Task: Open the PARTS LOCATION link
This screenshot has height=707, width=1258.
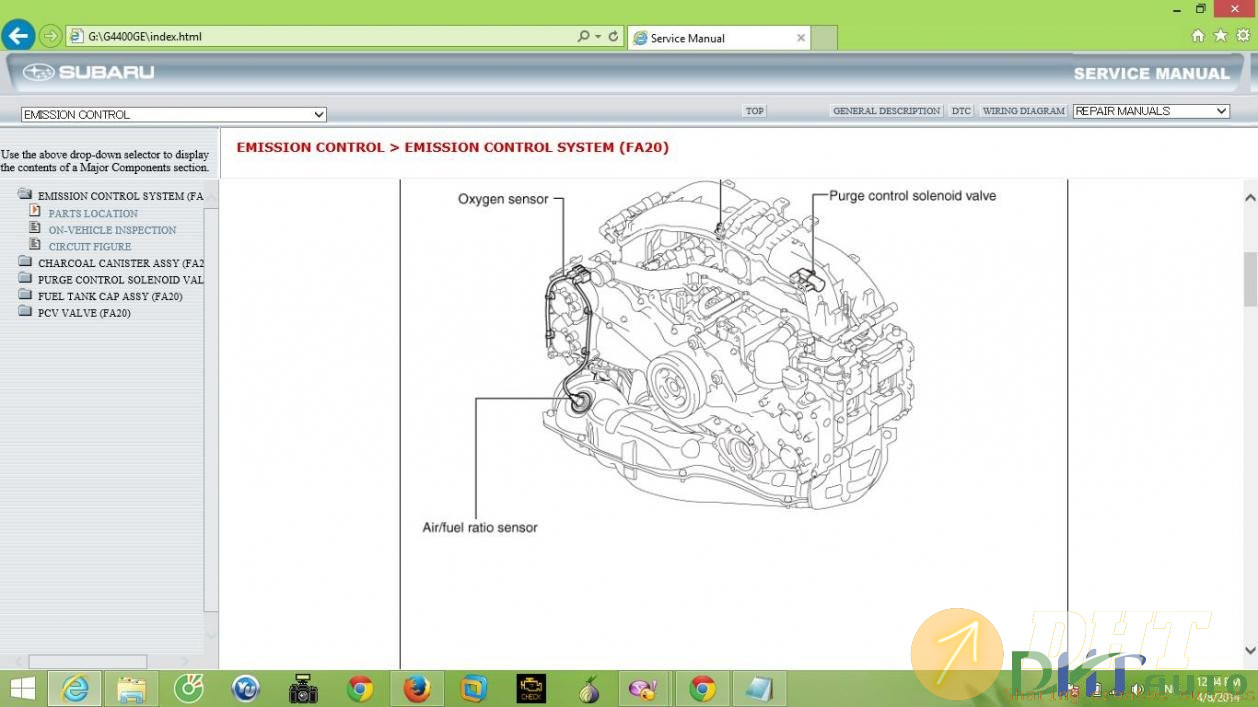Action: [93, 213]
